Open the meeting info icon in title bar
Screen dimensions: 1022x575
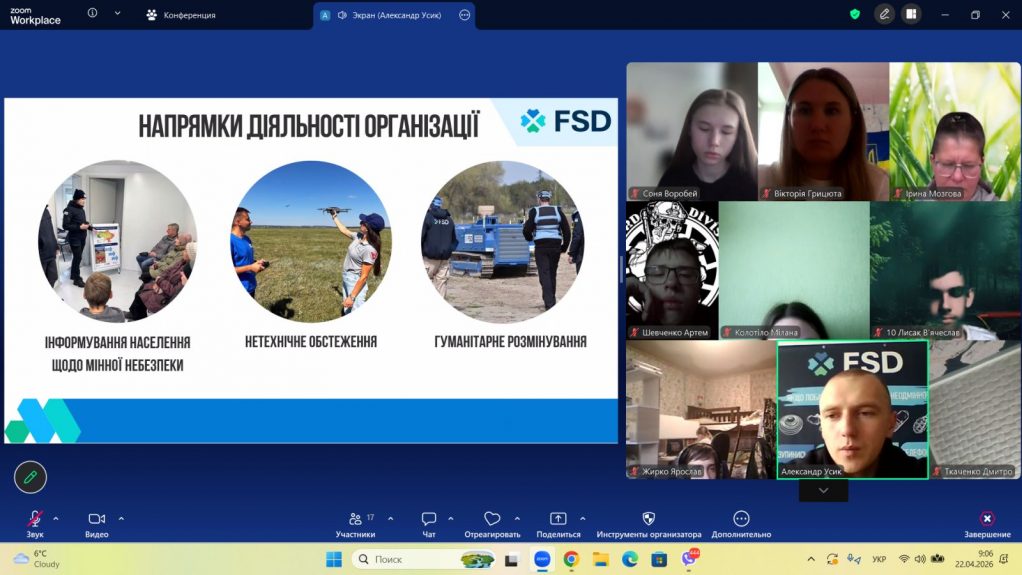click(x=93, y=13)
